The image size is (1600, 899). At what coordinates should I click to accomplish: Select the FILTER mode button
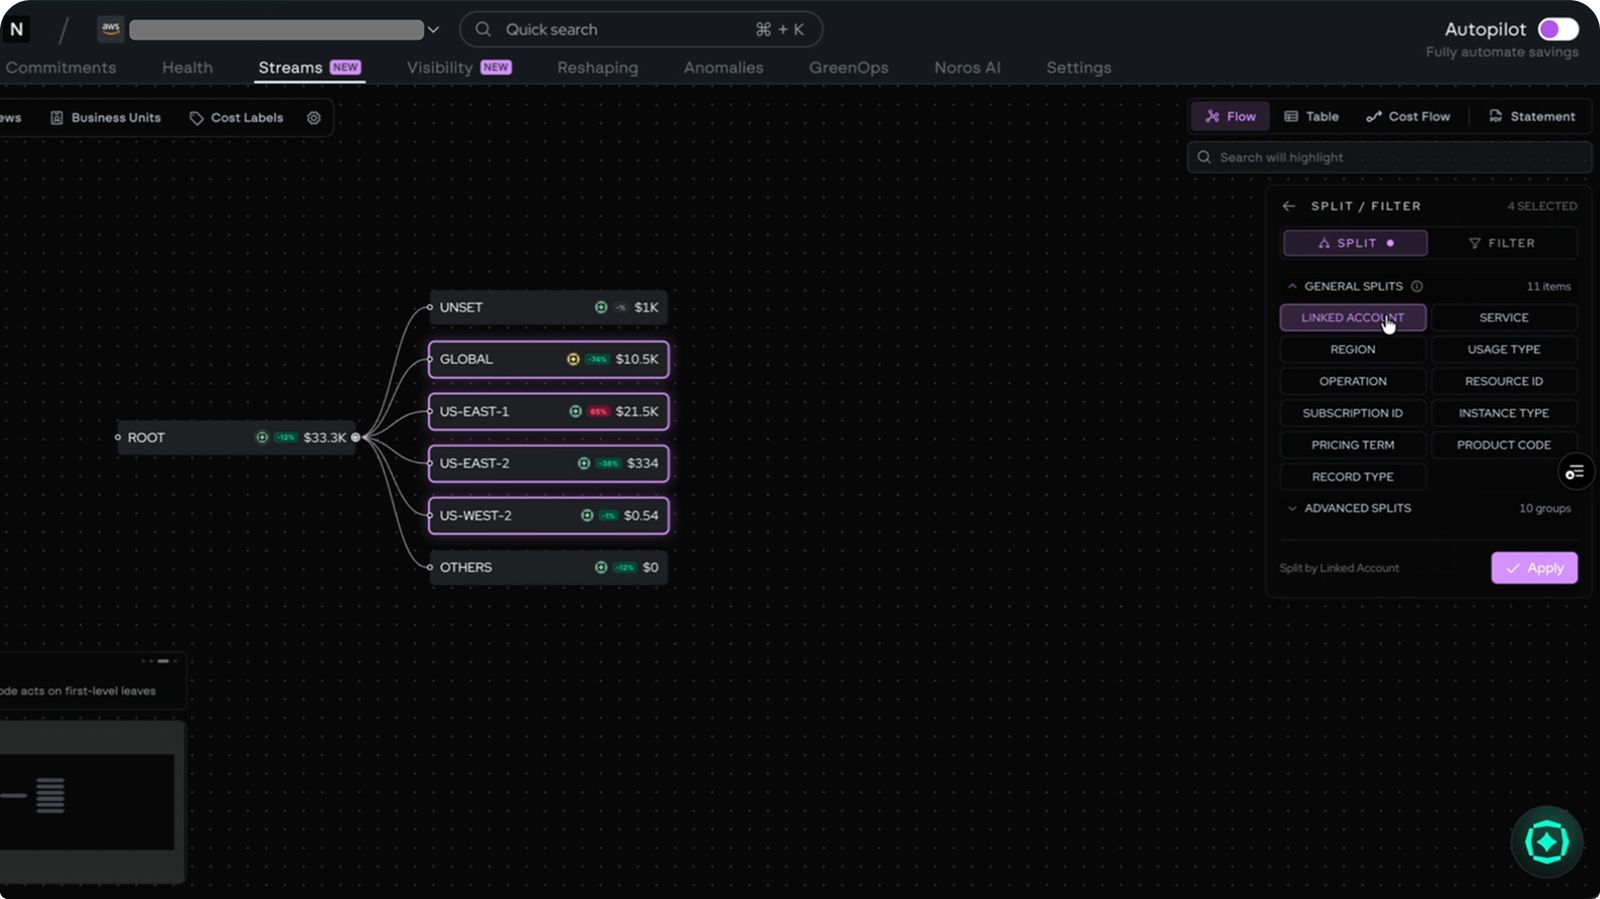point(1502,243)
